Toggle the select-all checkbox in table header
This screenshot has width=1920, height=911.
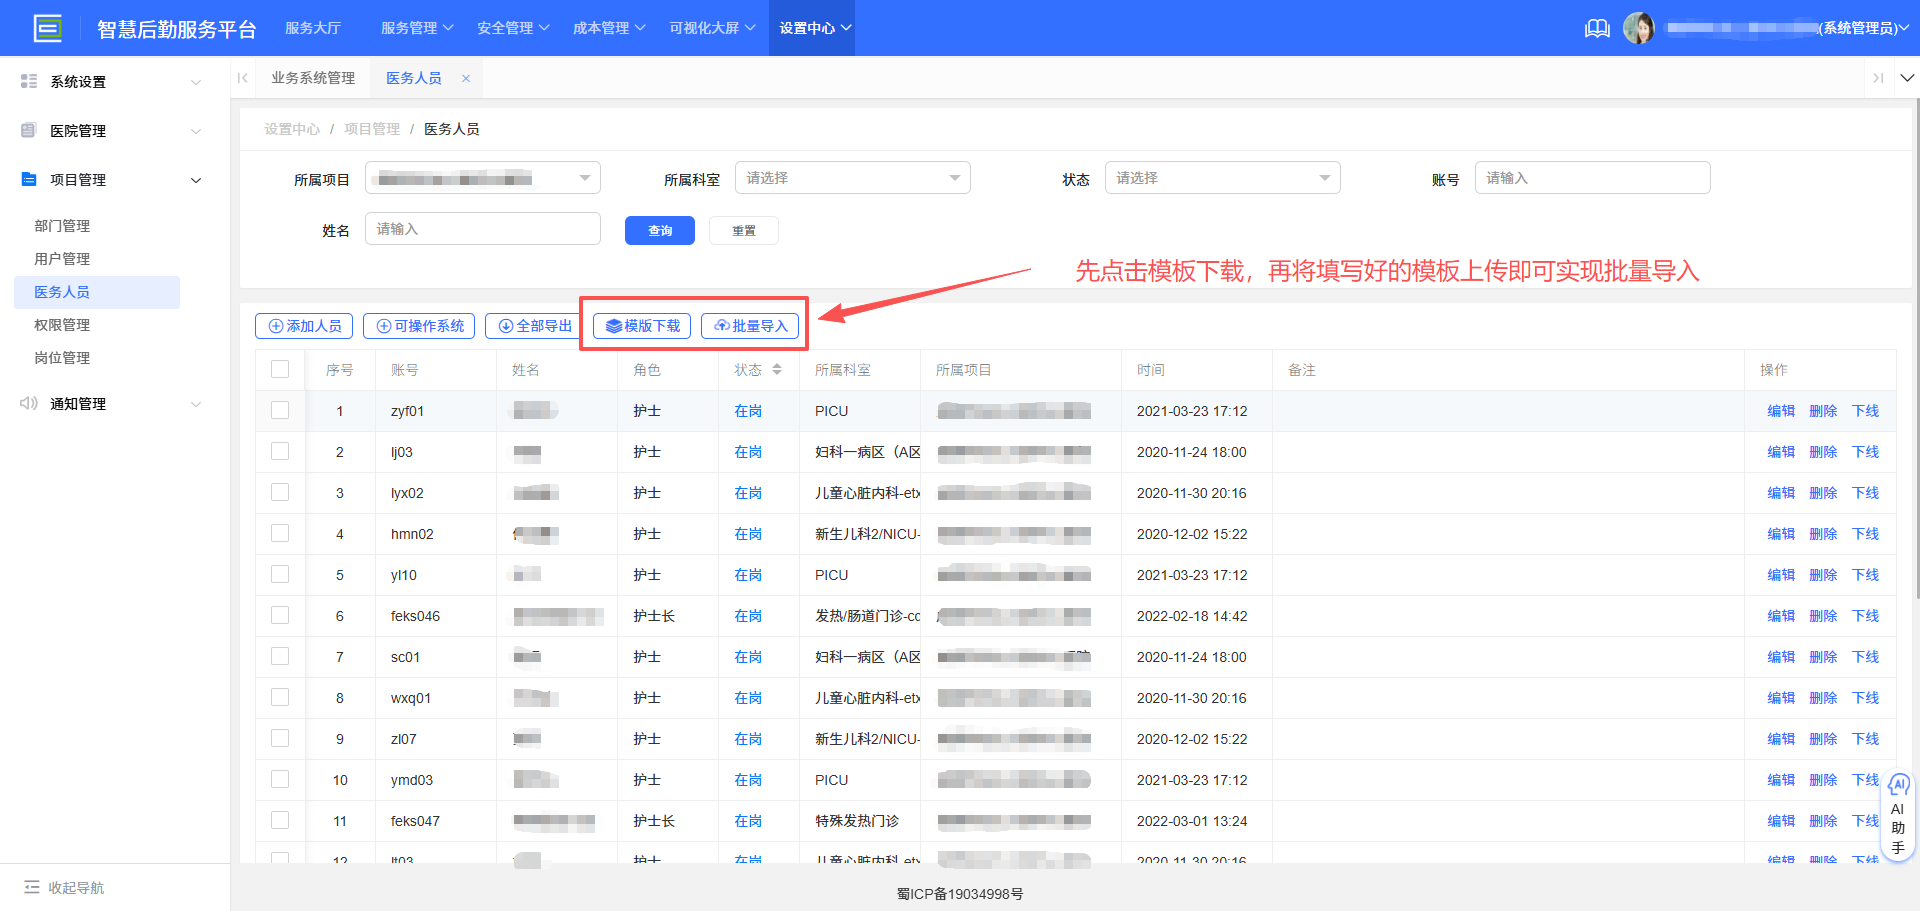(280, 370)
